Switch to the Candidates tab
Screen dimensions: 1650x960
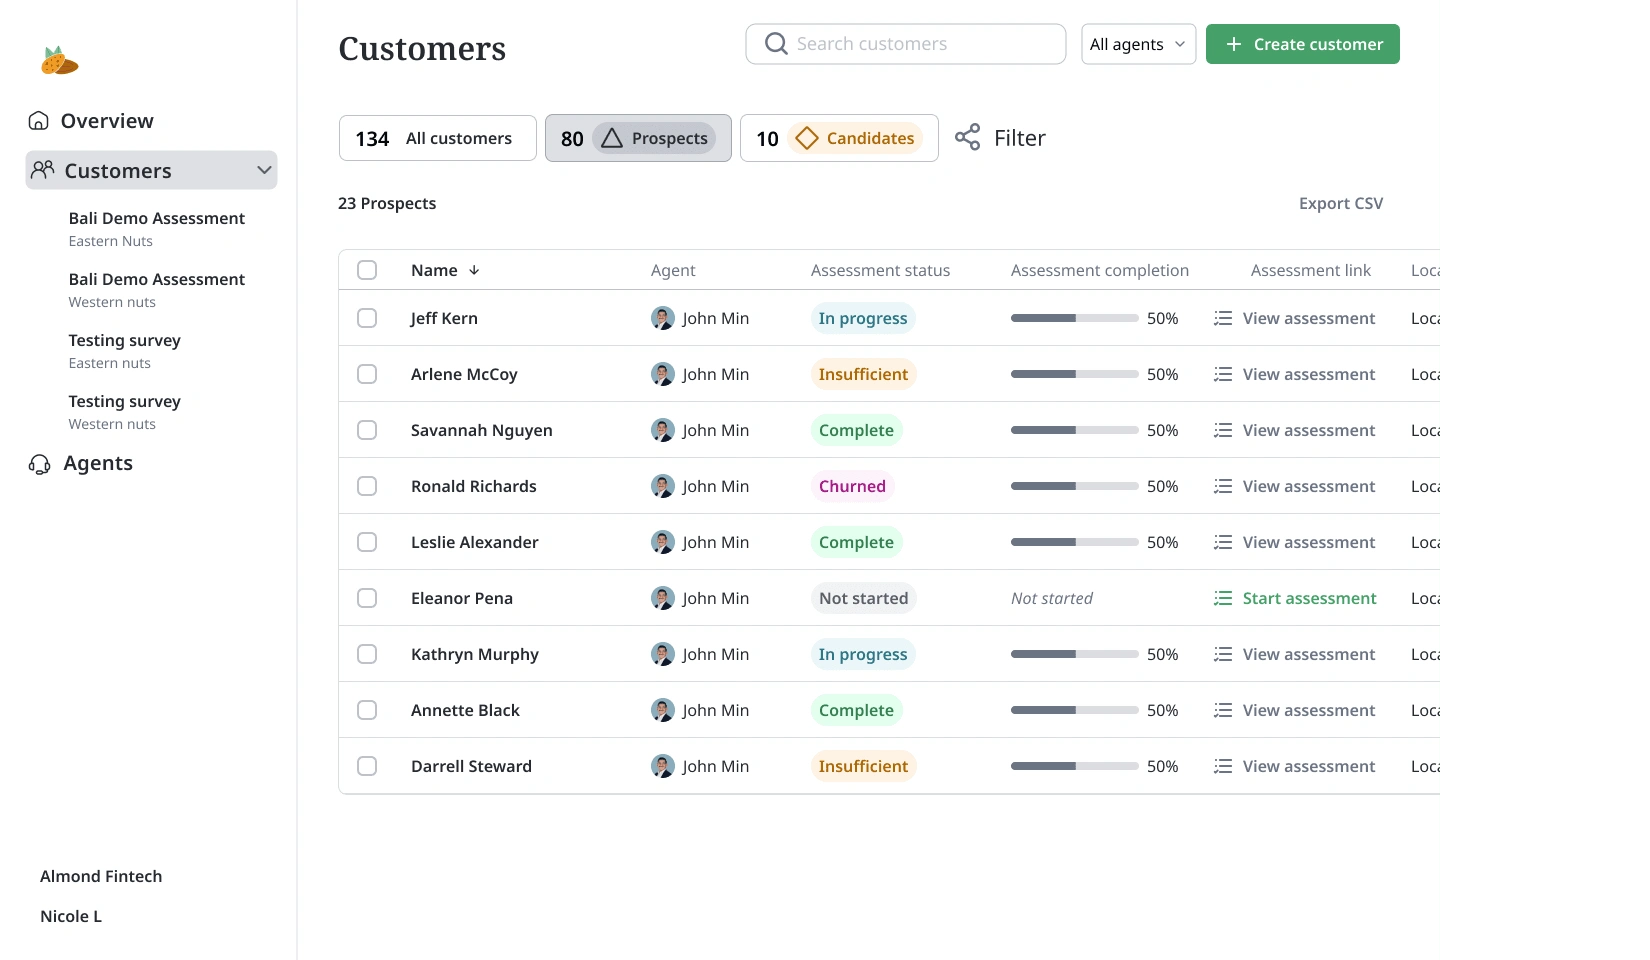(x=839, y=138)
